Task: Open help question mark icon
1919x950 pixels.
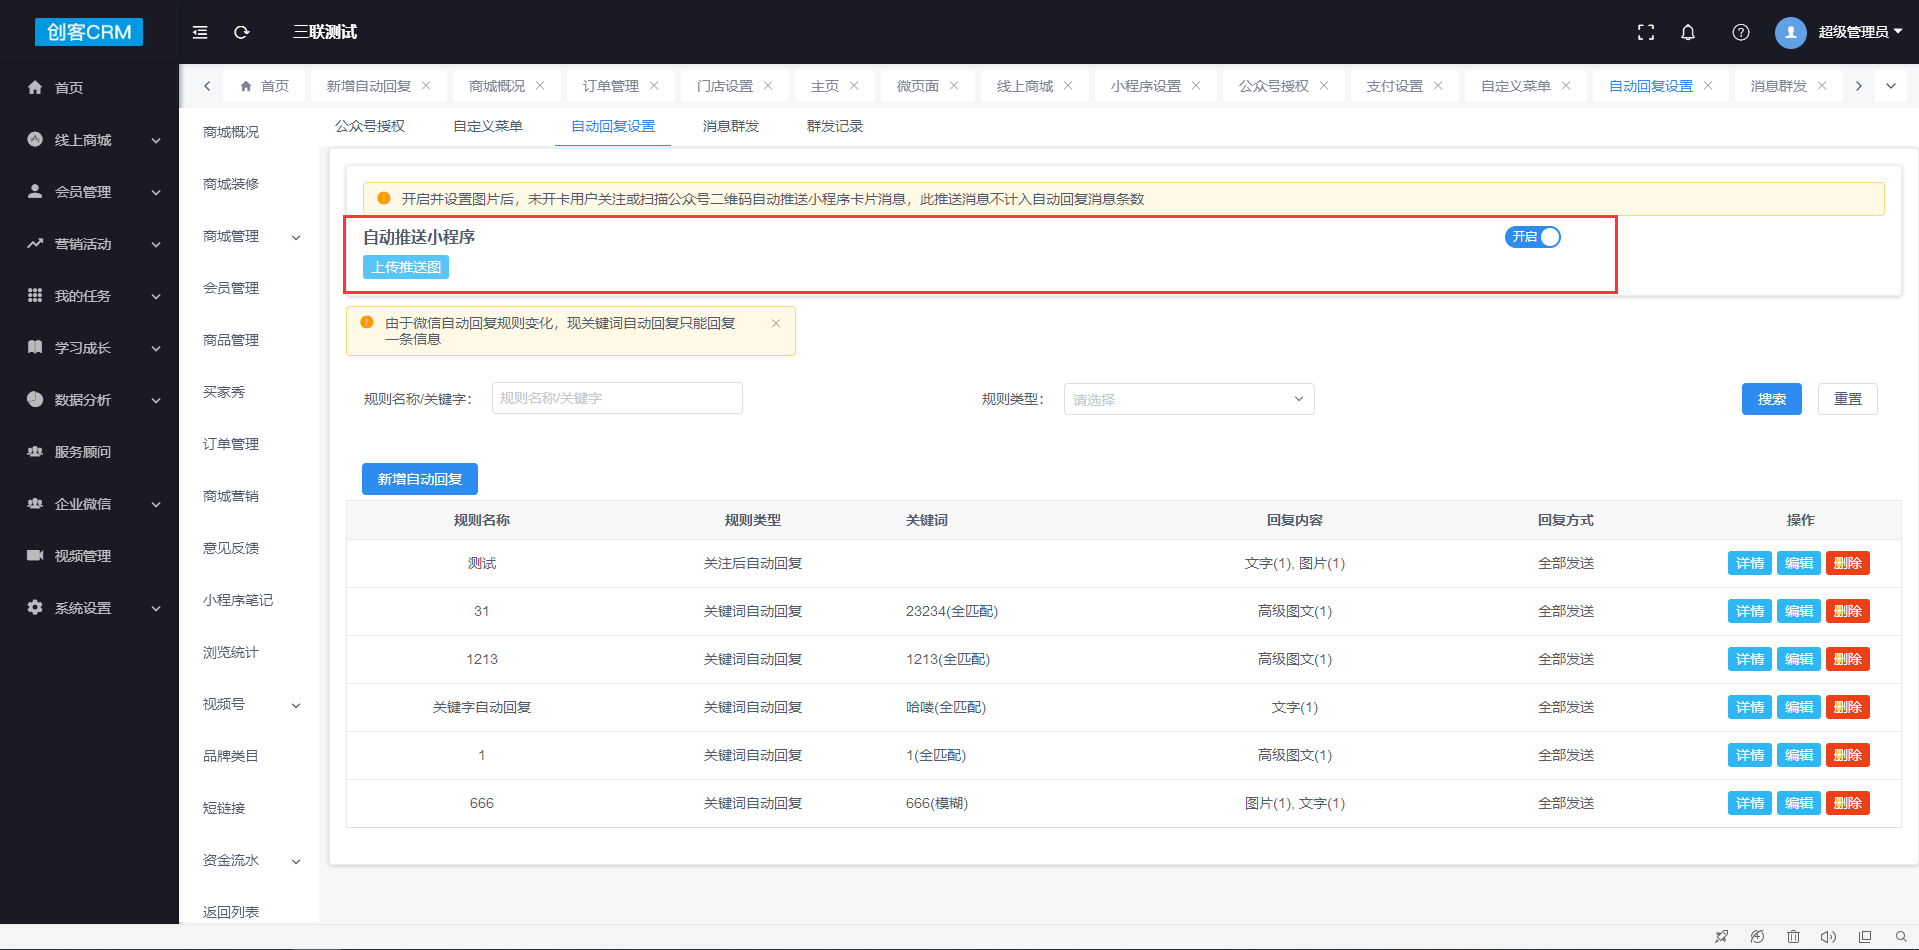Action: click(x=1740, y=32)
